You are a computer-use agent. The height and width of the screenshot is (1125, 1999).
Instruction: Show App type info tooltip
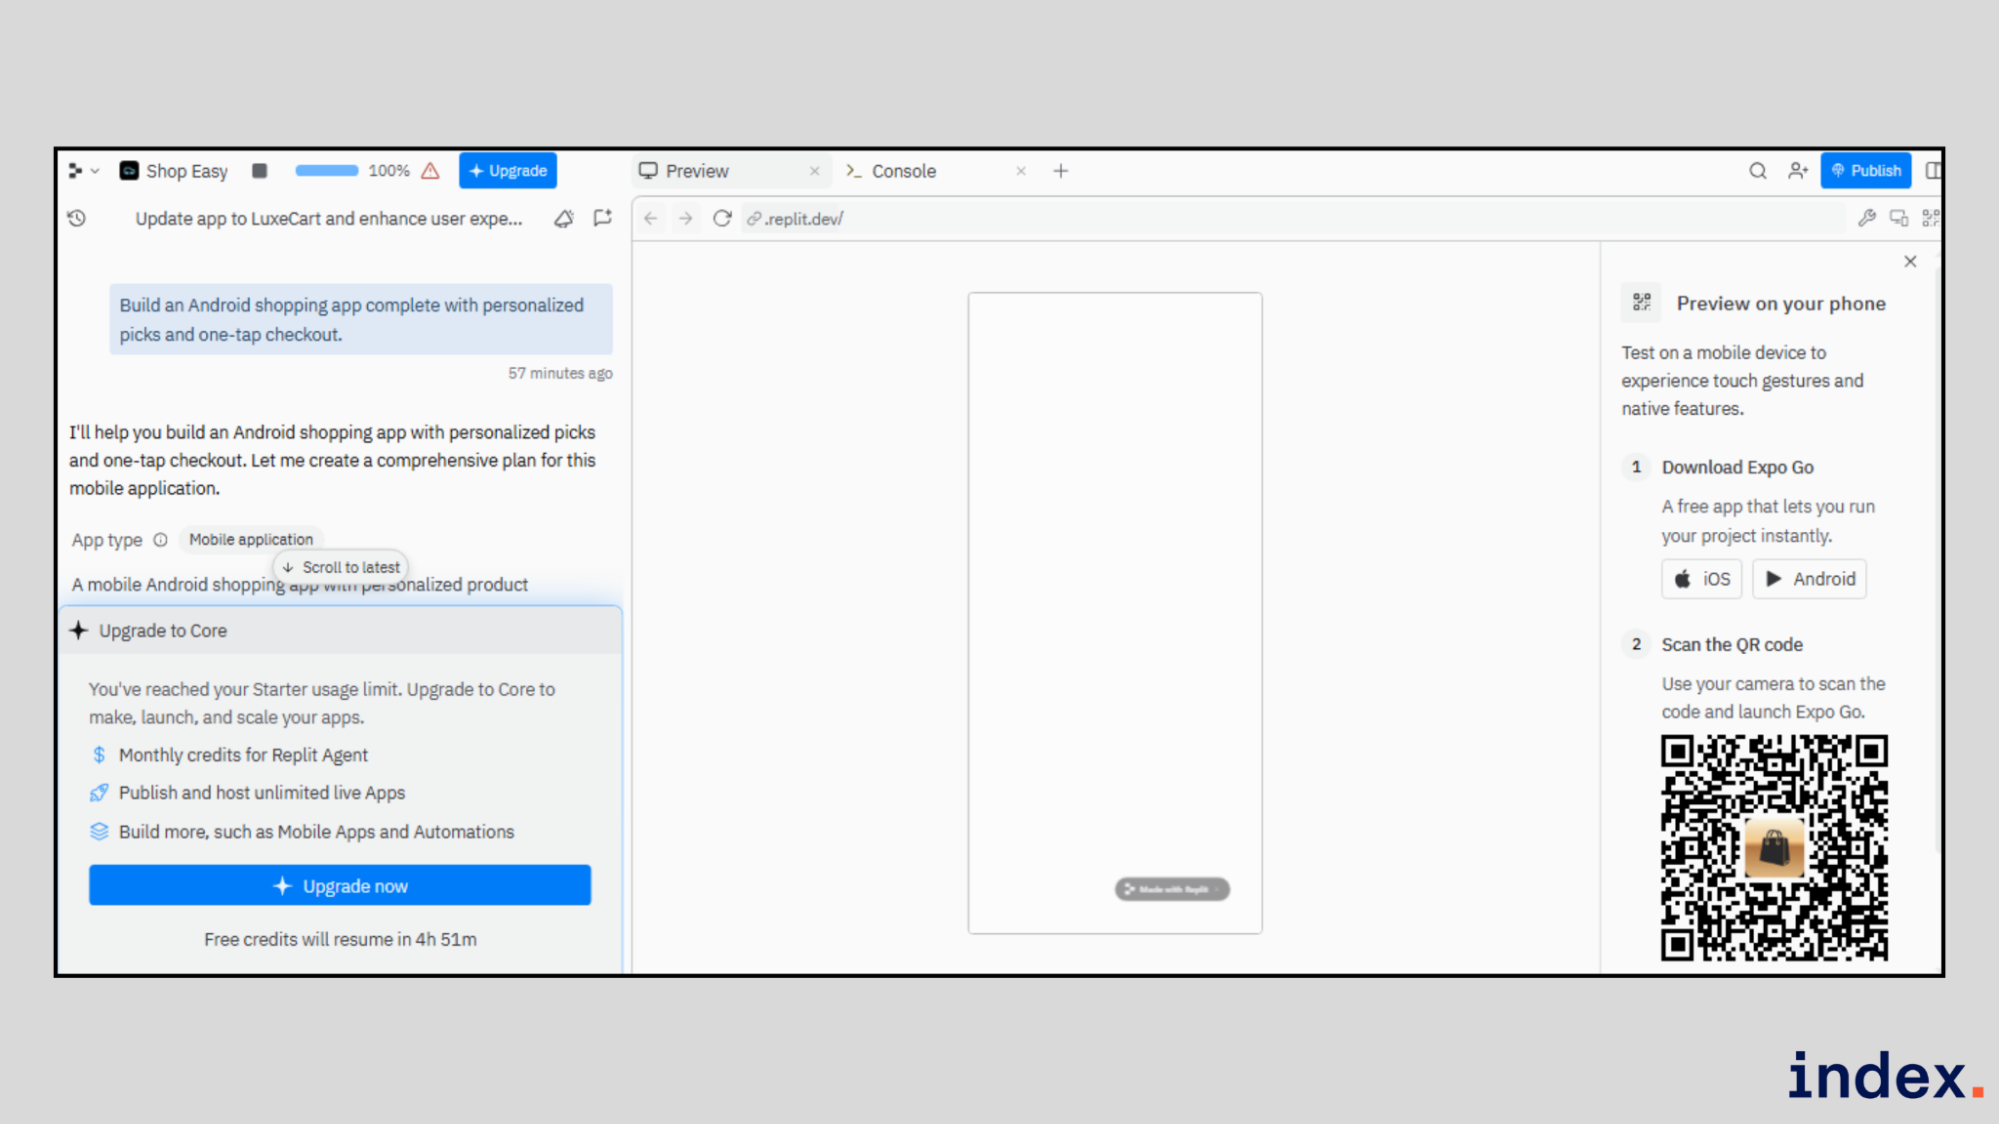click(160, 540)
